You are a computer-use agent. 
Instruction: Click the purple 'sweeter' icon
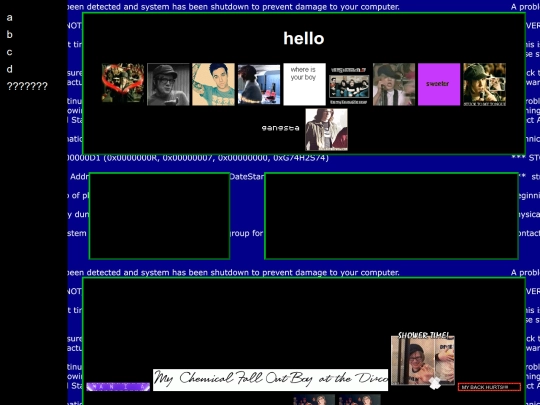pos(439,84)
